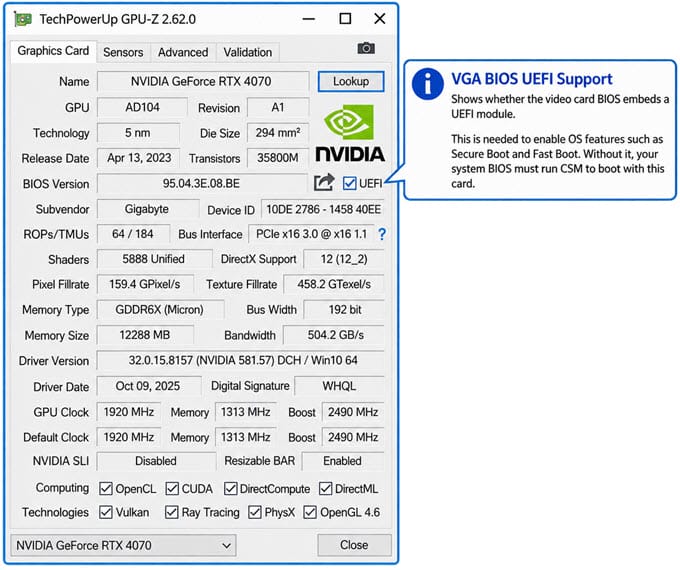Toggle the Vulkan checkbox

pos(106,512)
